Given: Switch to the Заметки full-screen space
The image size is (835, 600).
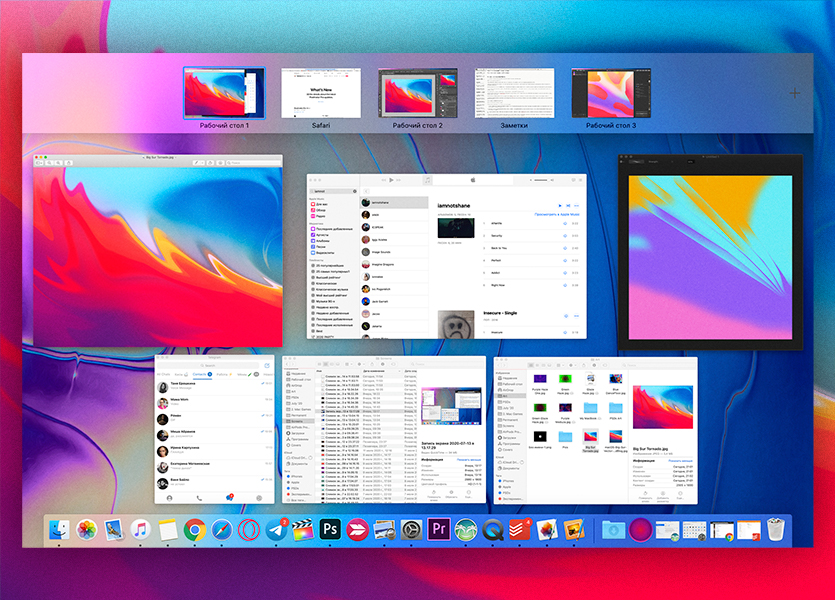Looking at the screenshot, I should pos(514,93).
